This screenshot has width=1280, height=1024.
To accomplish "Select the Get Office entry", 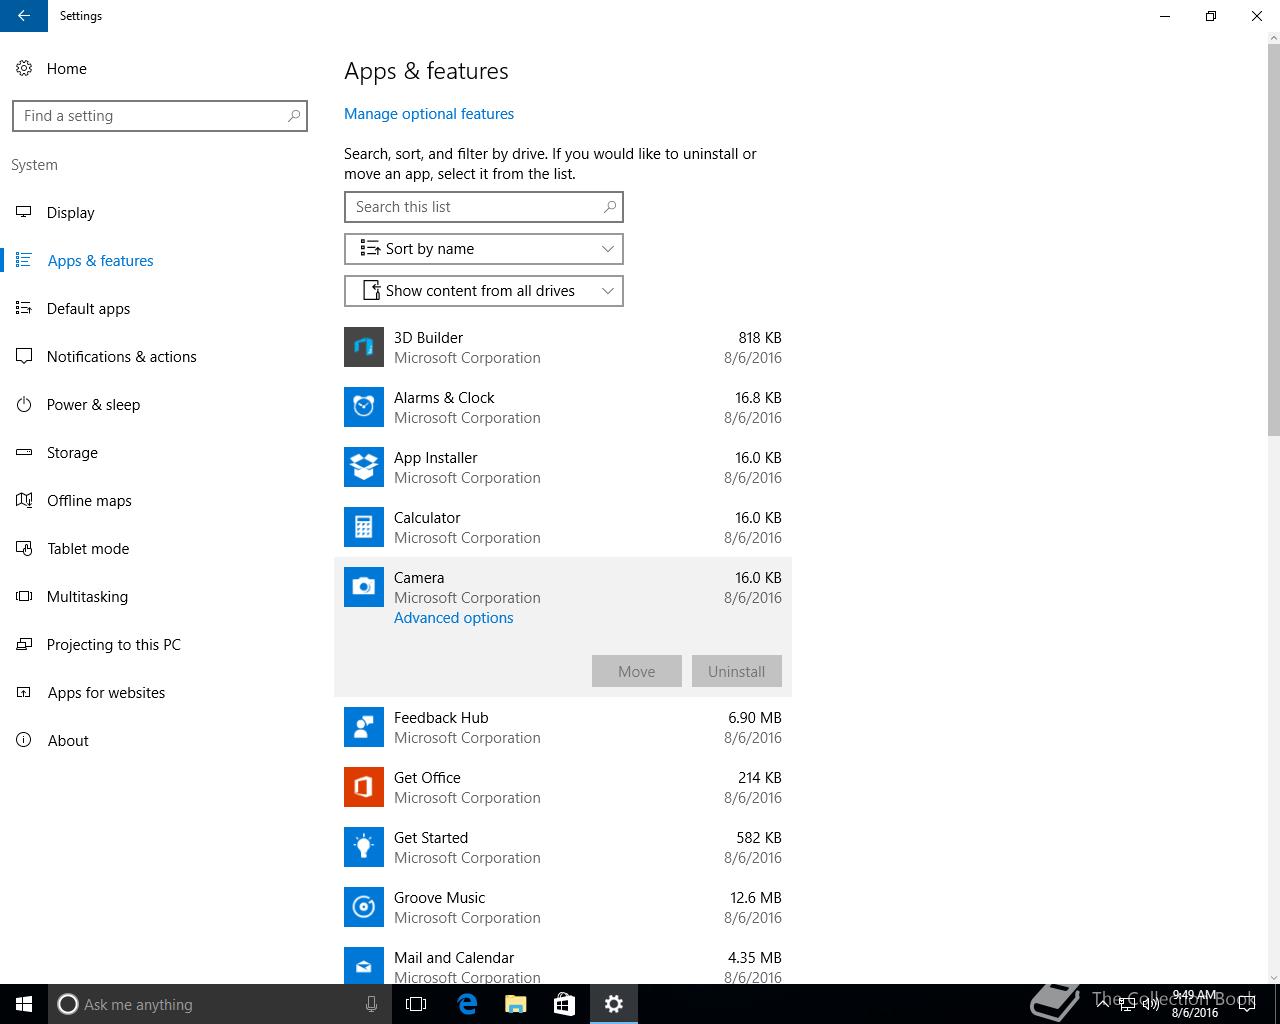I will [x=563, y=787].
